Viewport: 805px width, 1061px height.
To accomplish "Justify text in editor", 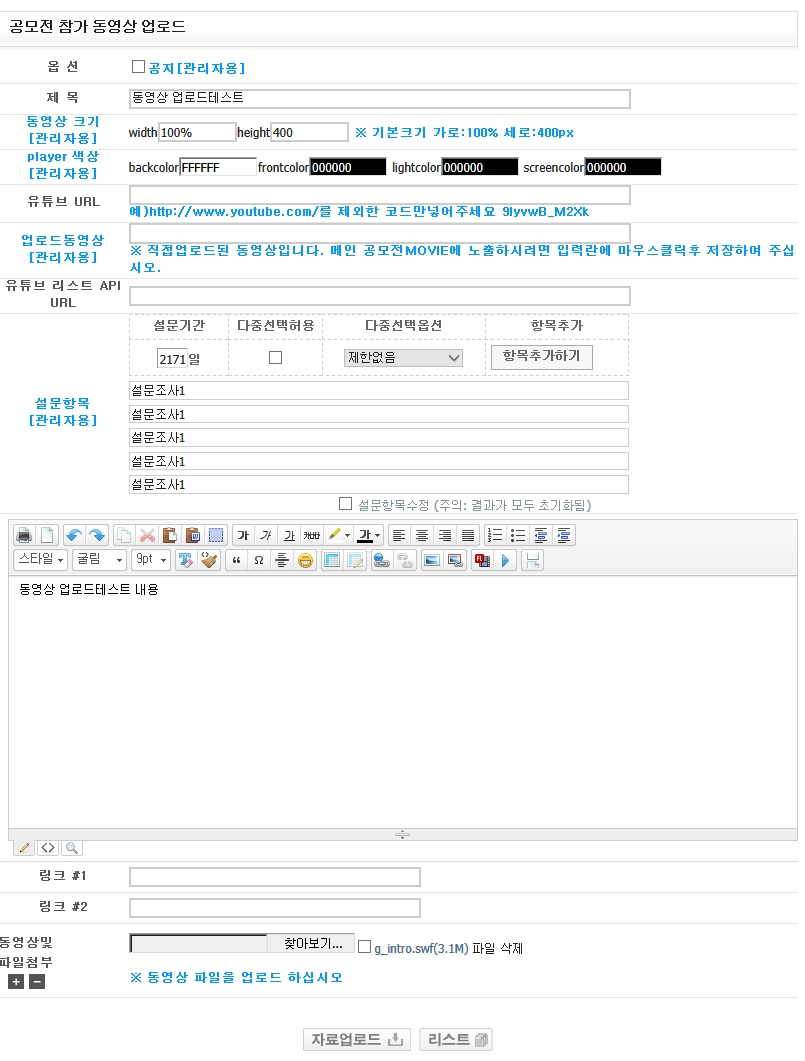I will [x=468, y=535].
